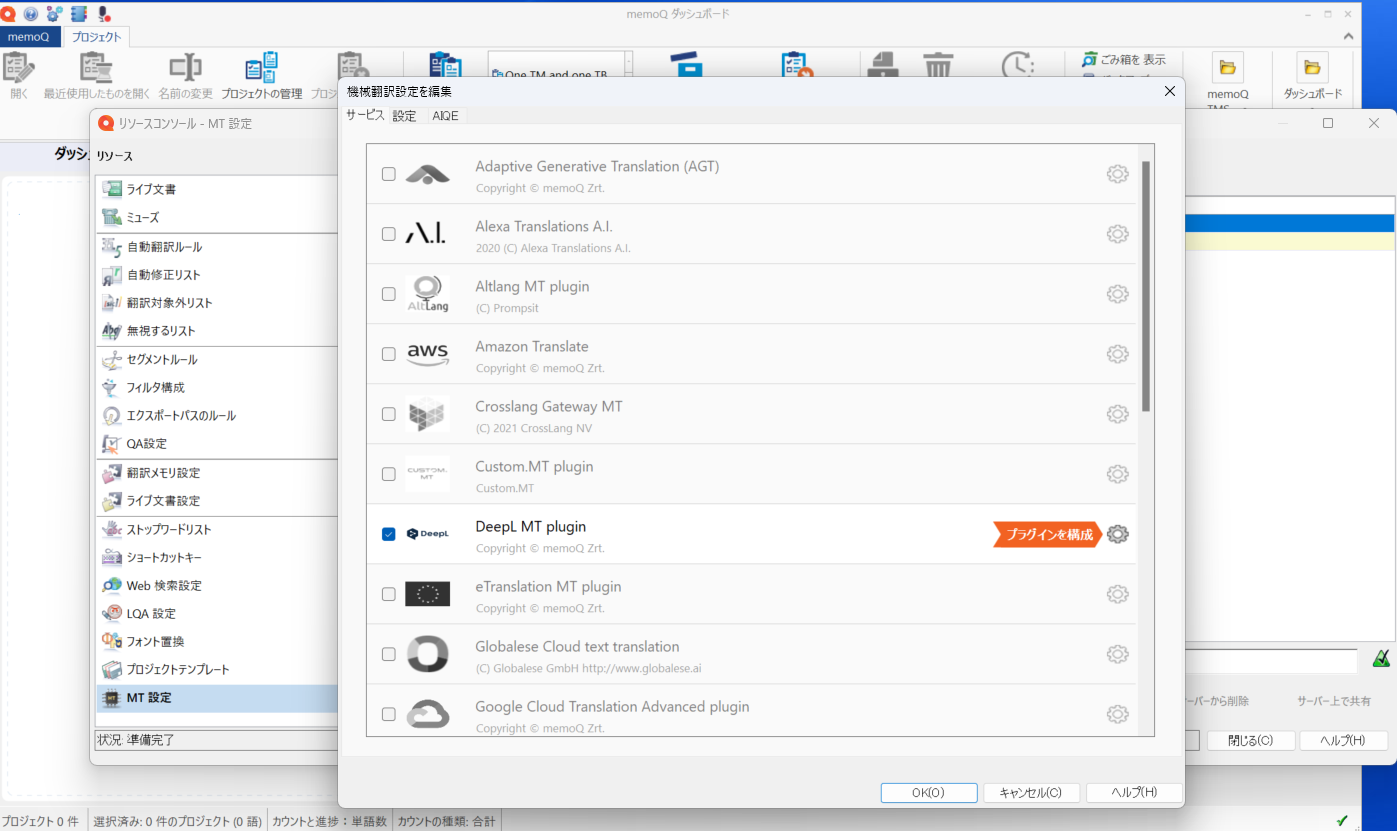Enable Adaptive Generative Translation (AGT) checkbox
Image resolution: width=1397 pixels, height=831 pixels.
(389, 174)
